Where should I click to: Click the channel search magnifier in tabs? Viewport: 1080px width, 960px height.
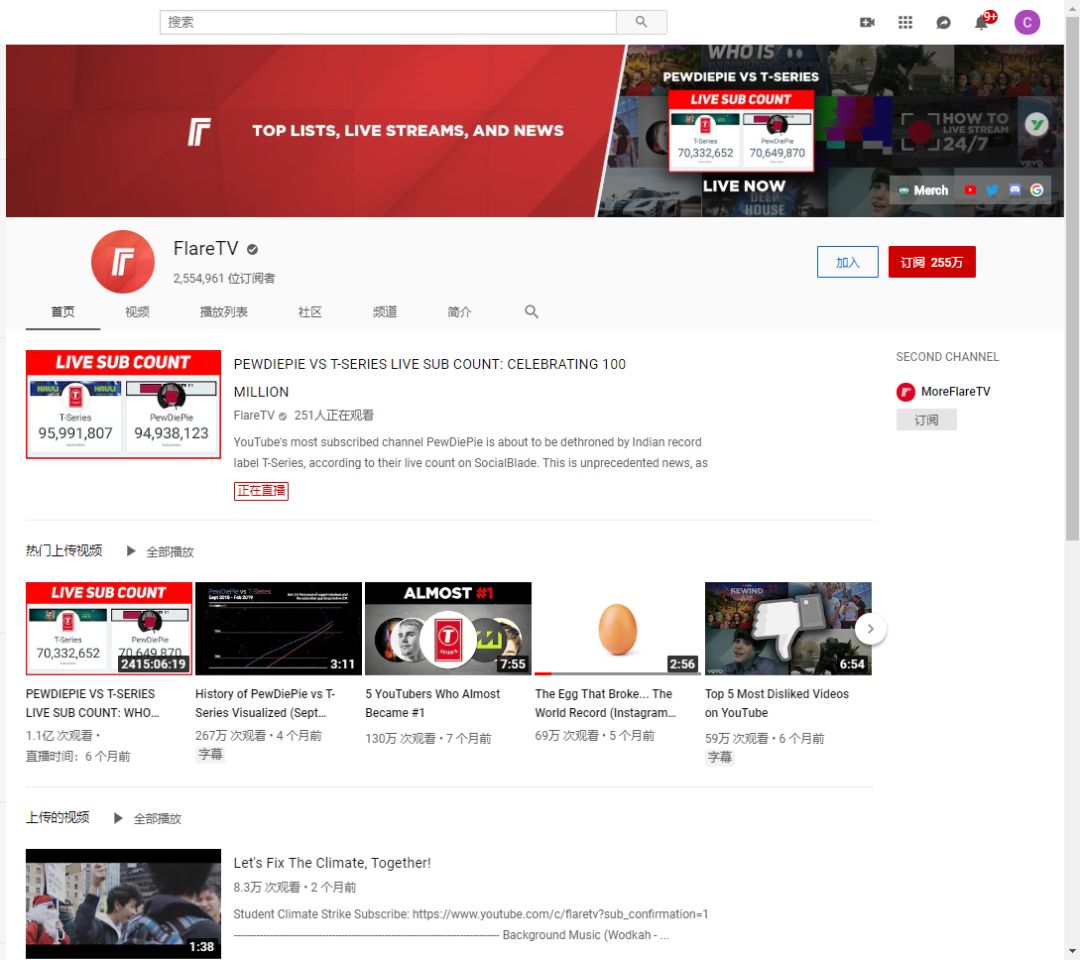pos(531,311)
